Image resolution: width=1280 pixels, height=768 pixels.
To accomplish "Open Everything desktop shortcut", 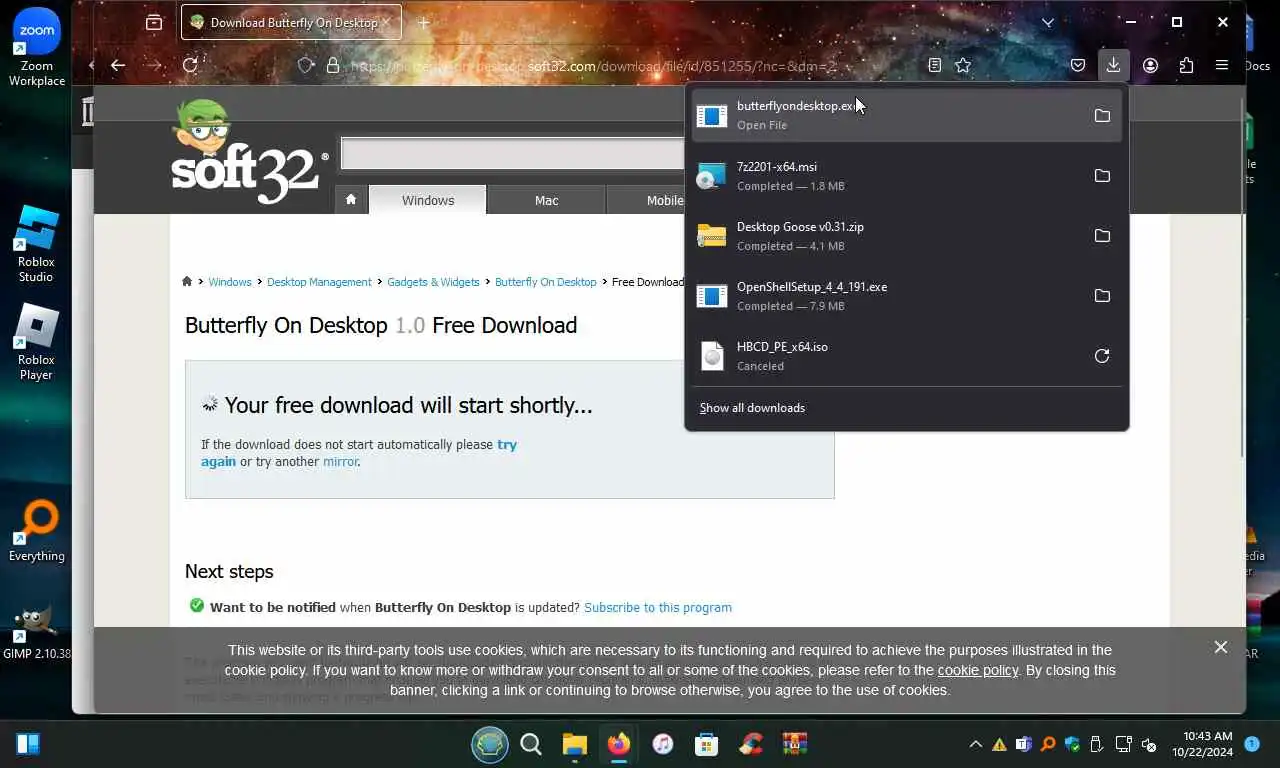I will (x=37, y=532).
